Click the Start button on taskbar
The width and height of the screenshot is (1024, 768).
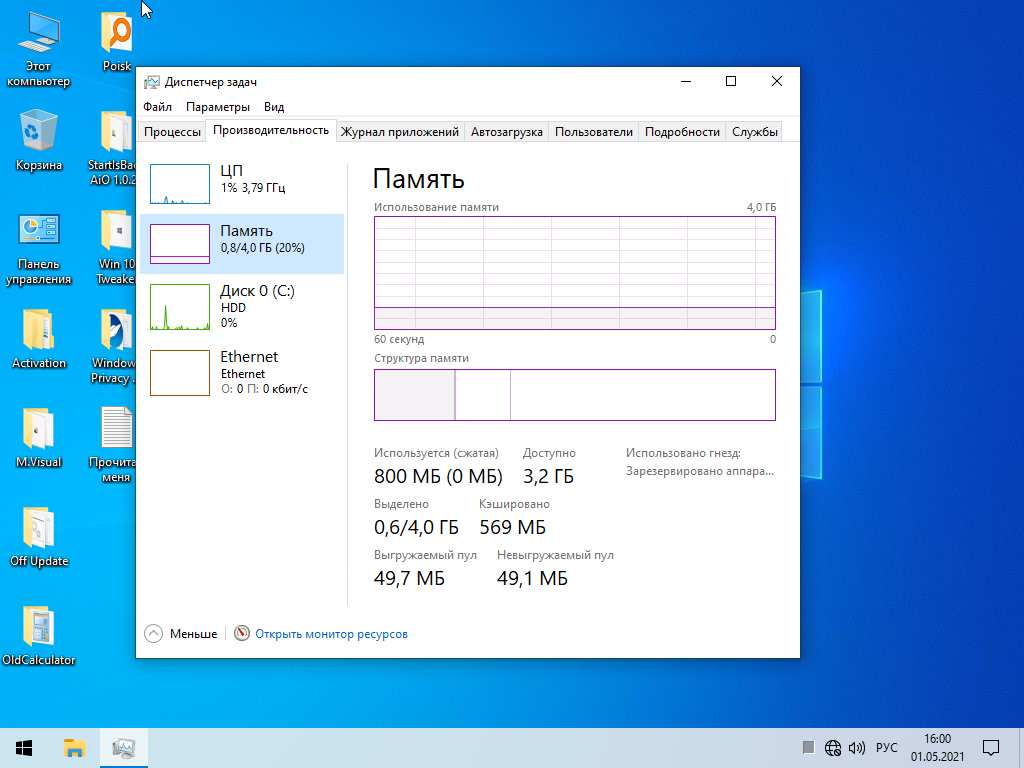click(24, 747)
